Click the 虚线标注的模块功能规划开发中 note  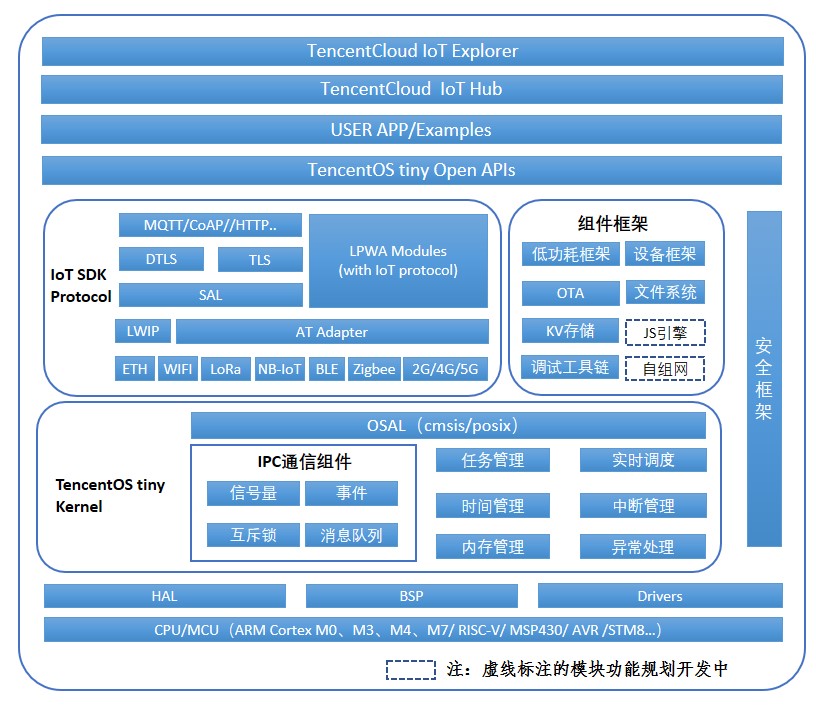click(x=605, y=669)
